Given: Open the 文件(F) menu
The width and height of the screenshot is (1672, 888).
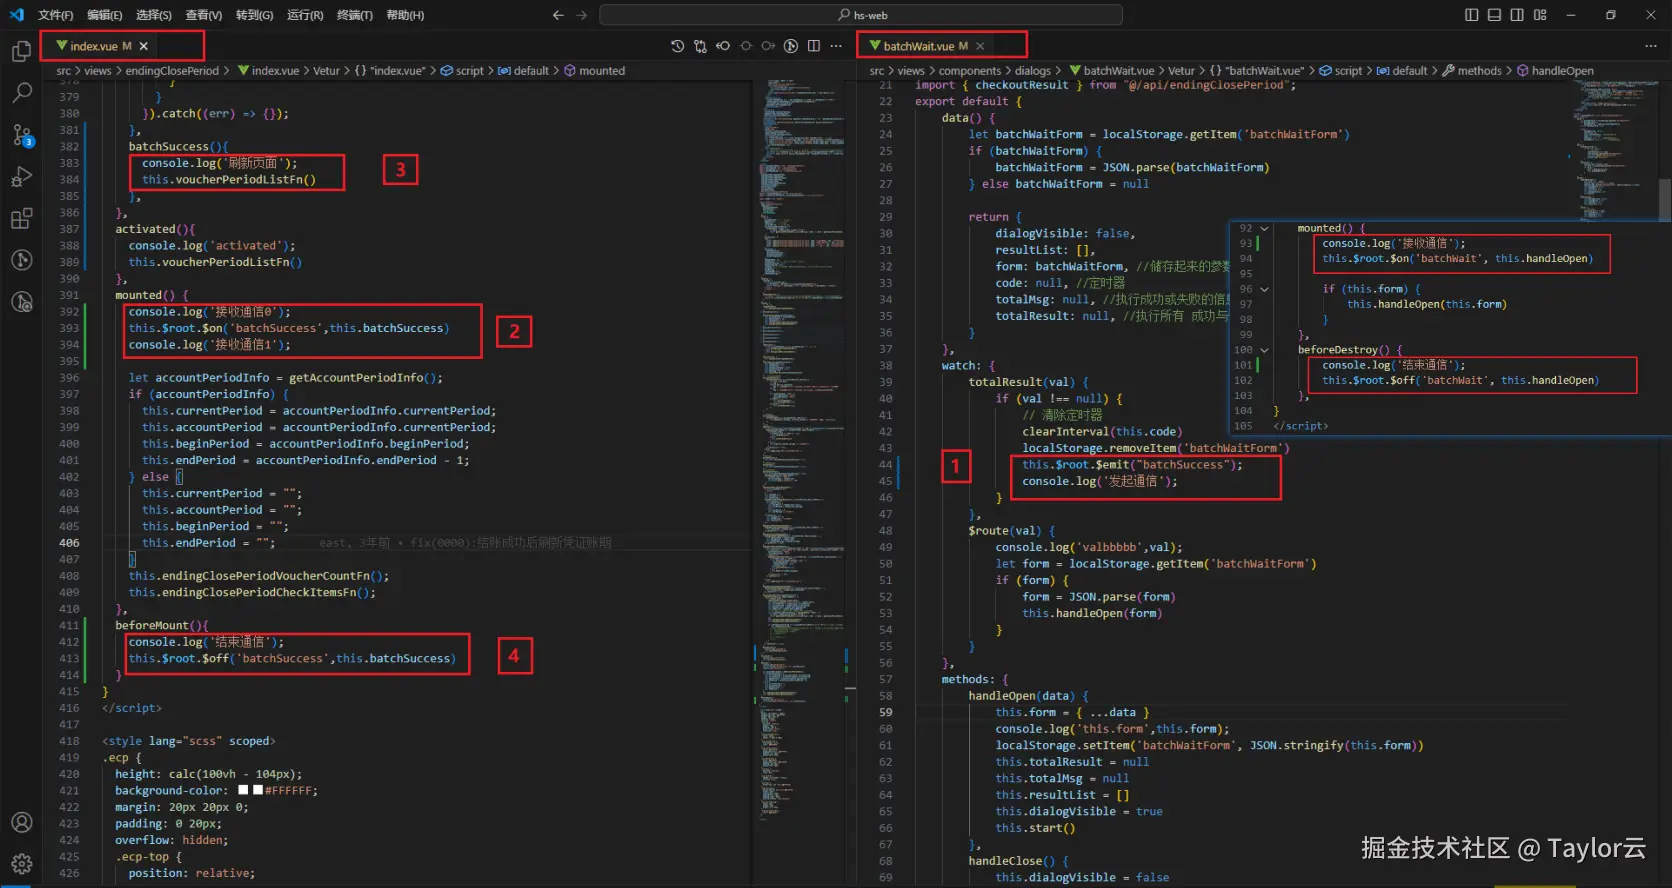Looking at the screenshot, I should pos(55,15).
